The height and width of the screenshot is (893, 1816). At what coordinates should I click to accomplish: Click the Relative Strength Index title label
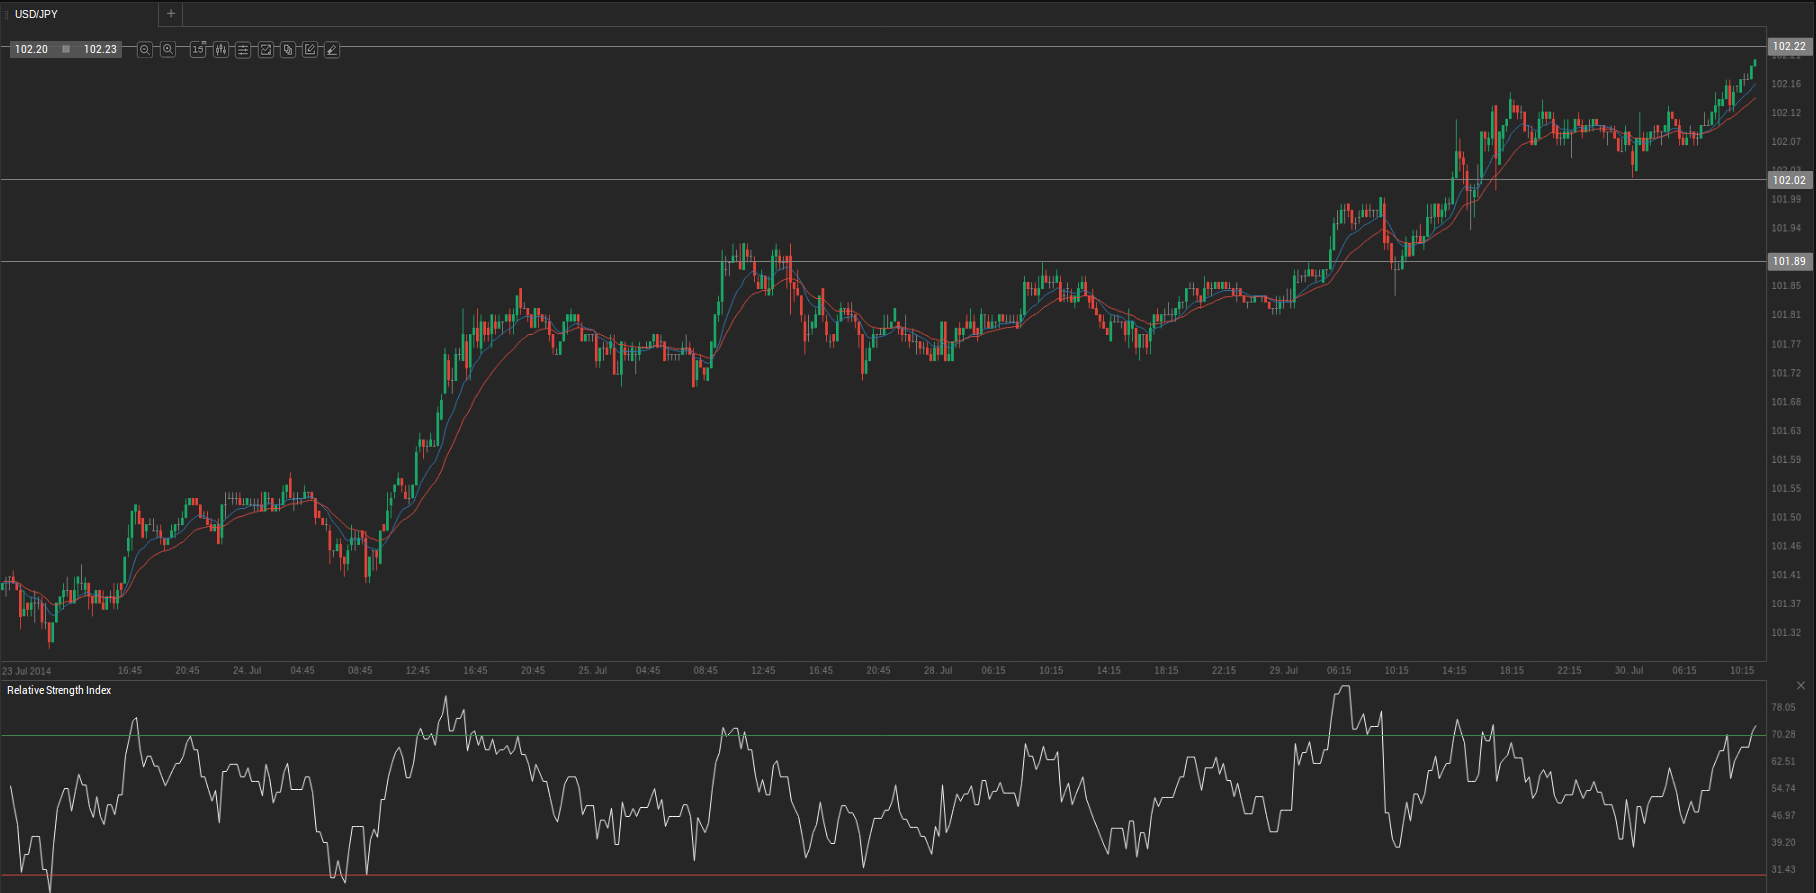pyautogui.click(x=59, y=690)
